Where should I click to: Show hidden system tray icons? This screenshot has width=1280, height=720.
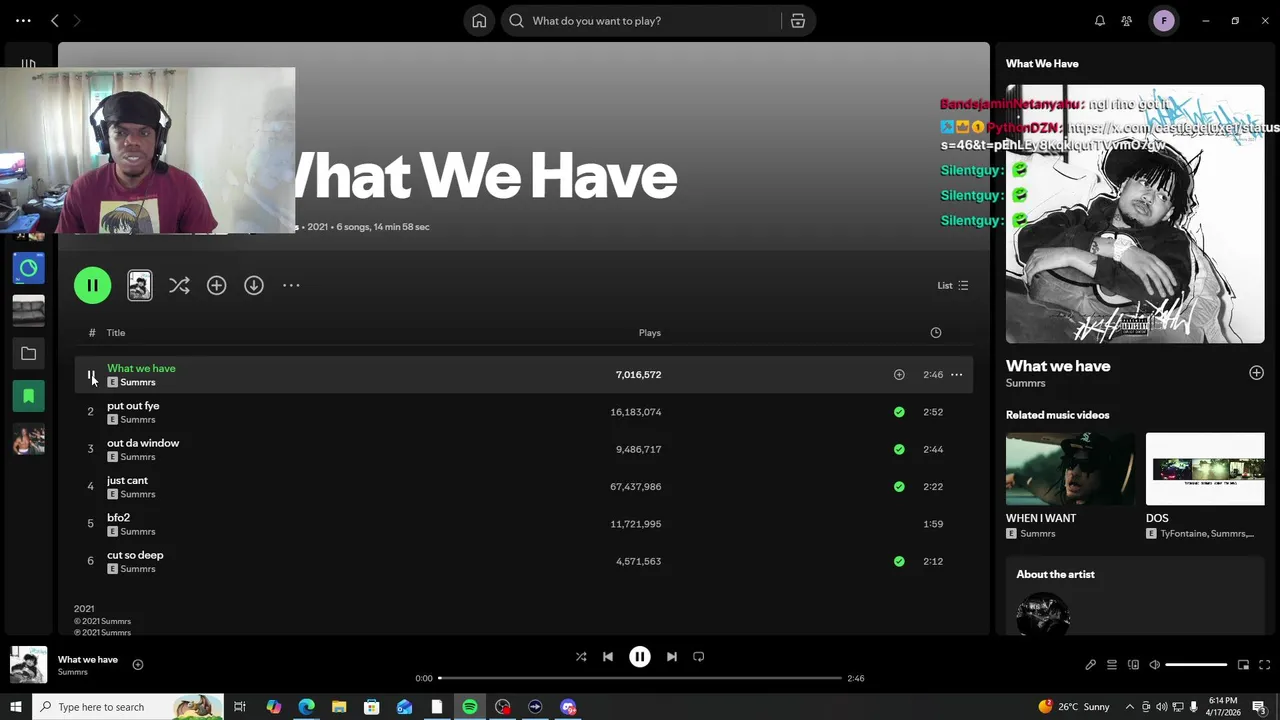click(x=1130, y=707)
